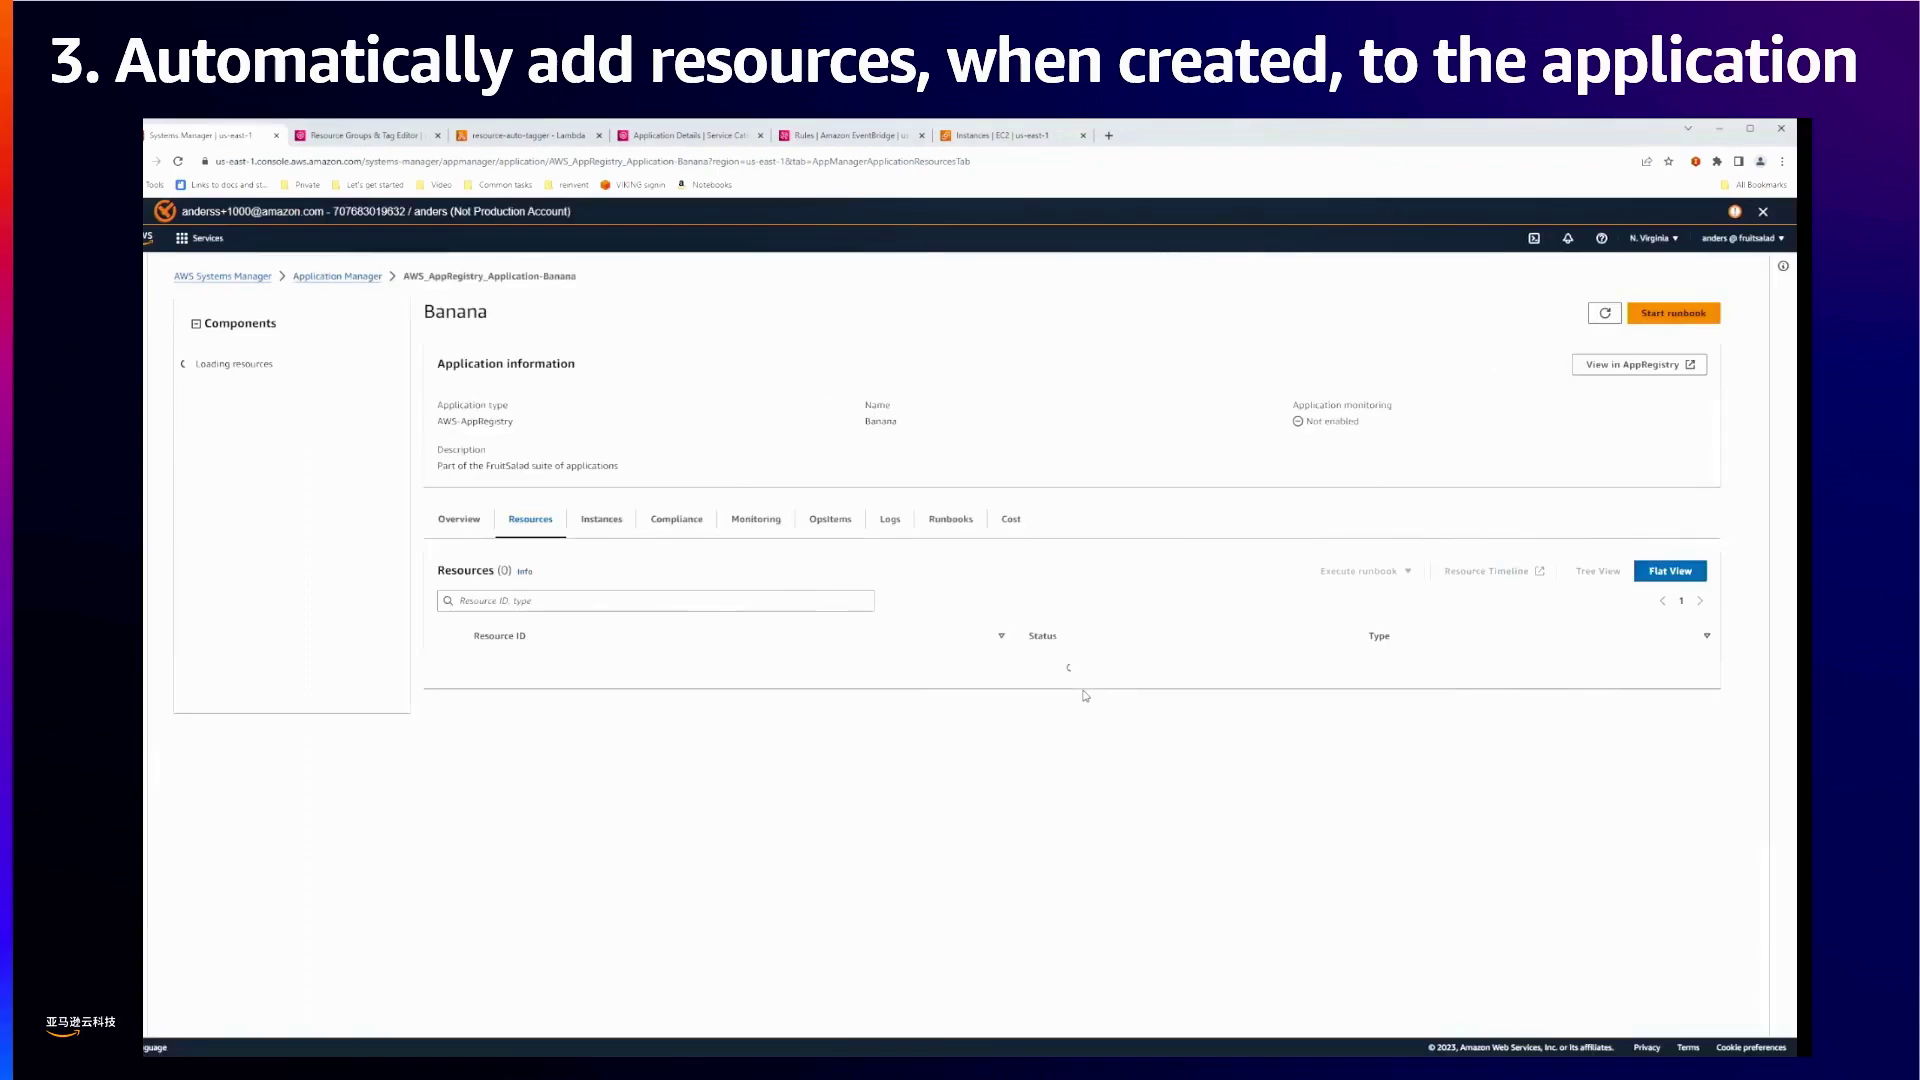The image size is (1920, 1080).
Task: Close the resource-auto-tagger Lambda tab
Action: 599,136
